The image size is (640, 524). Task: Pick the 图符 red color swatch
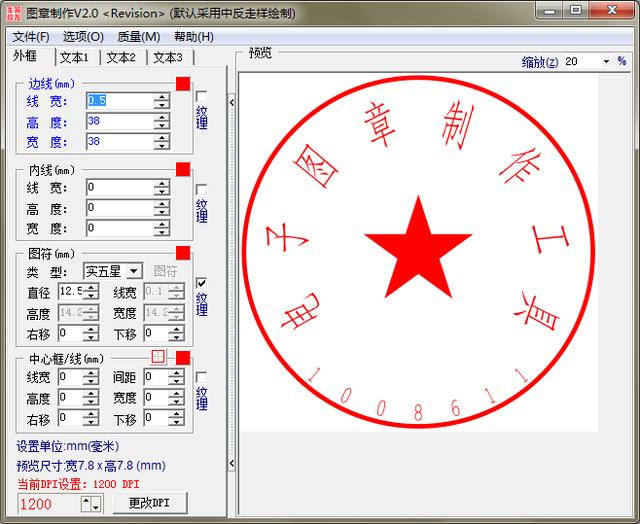point(183,253)
